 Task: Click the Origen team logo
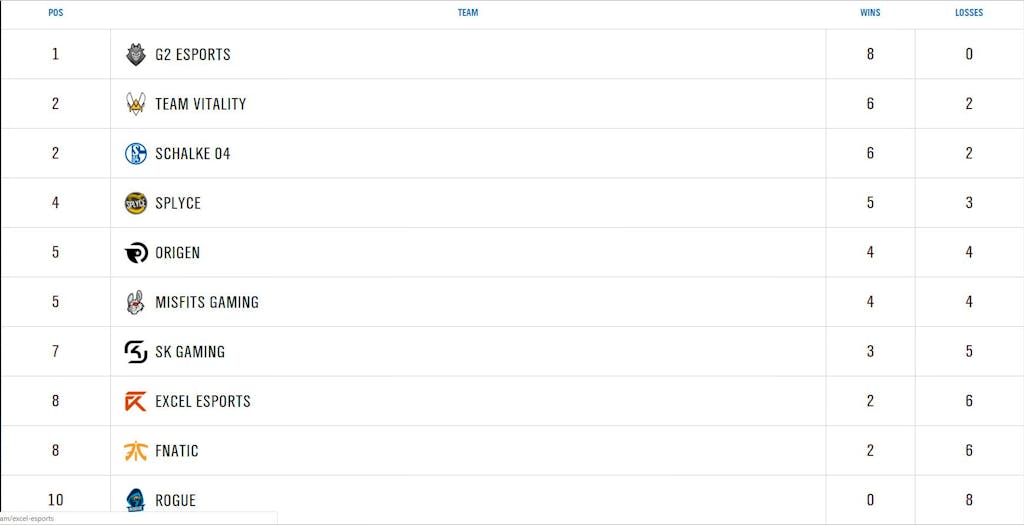[136, 253]
